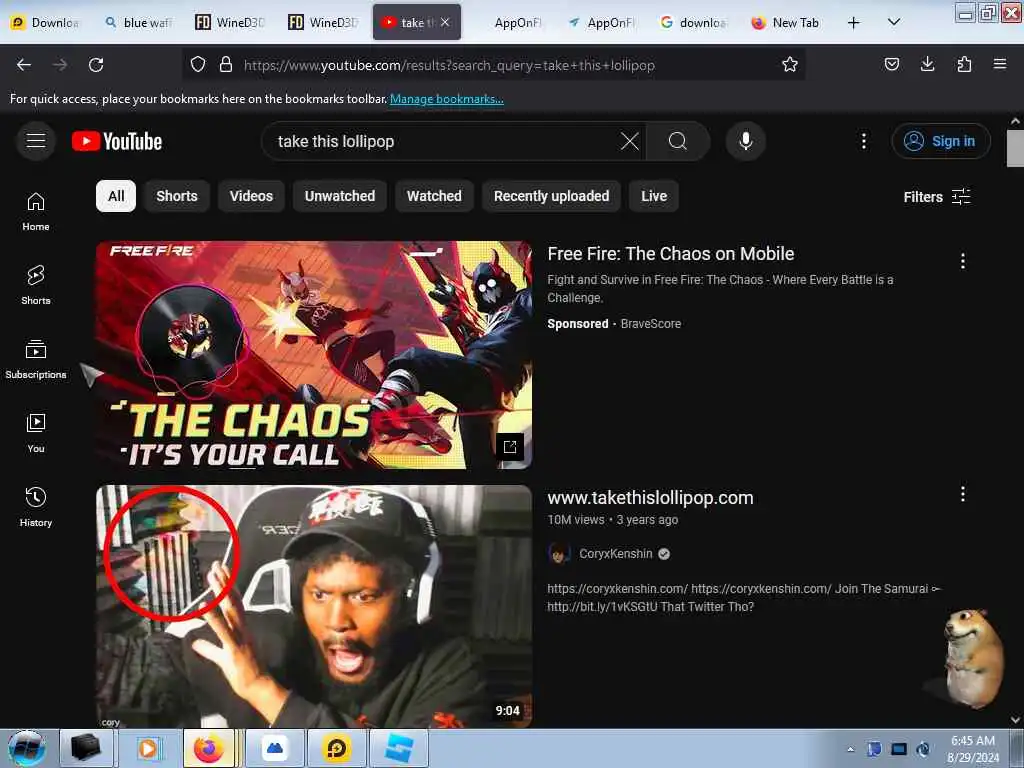The image size is (1024, 768).
Task: Open the media player taskbar icon
Action: point(148,748)
